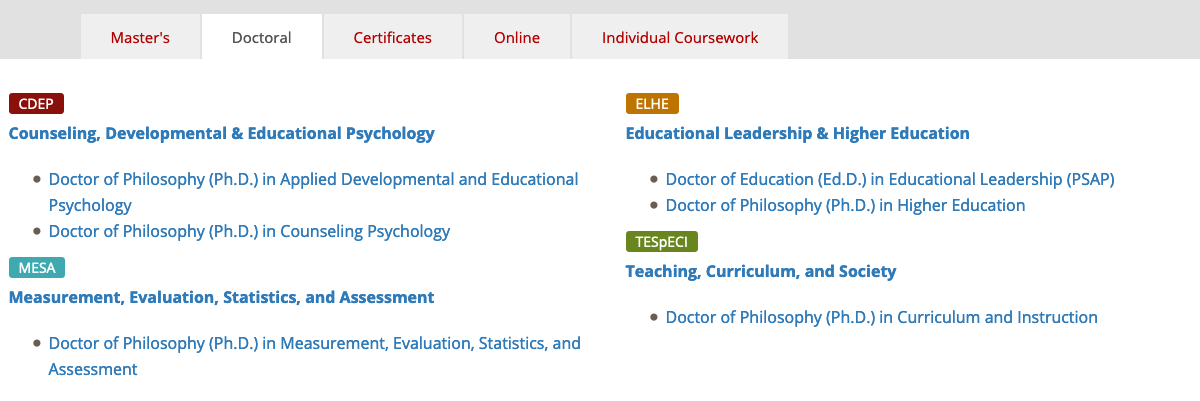Open the Certificates tab
1200x401 pixels.
tap(392, 38)
